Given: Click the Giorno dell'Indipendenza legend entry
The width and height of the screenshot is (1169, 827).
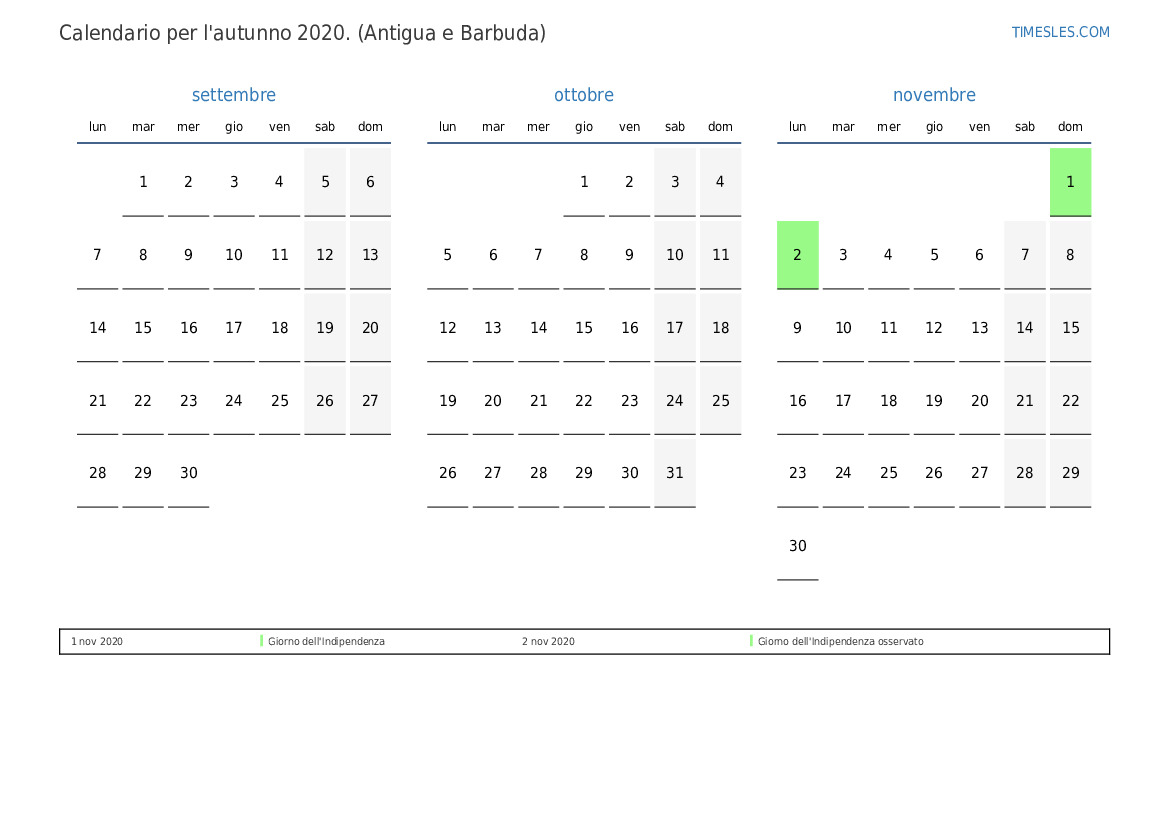Looking at the screenshot, I should tap(326, 642).
